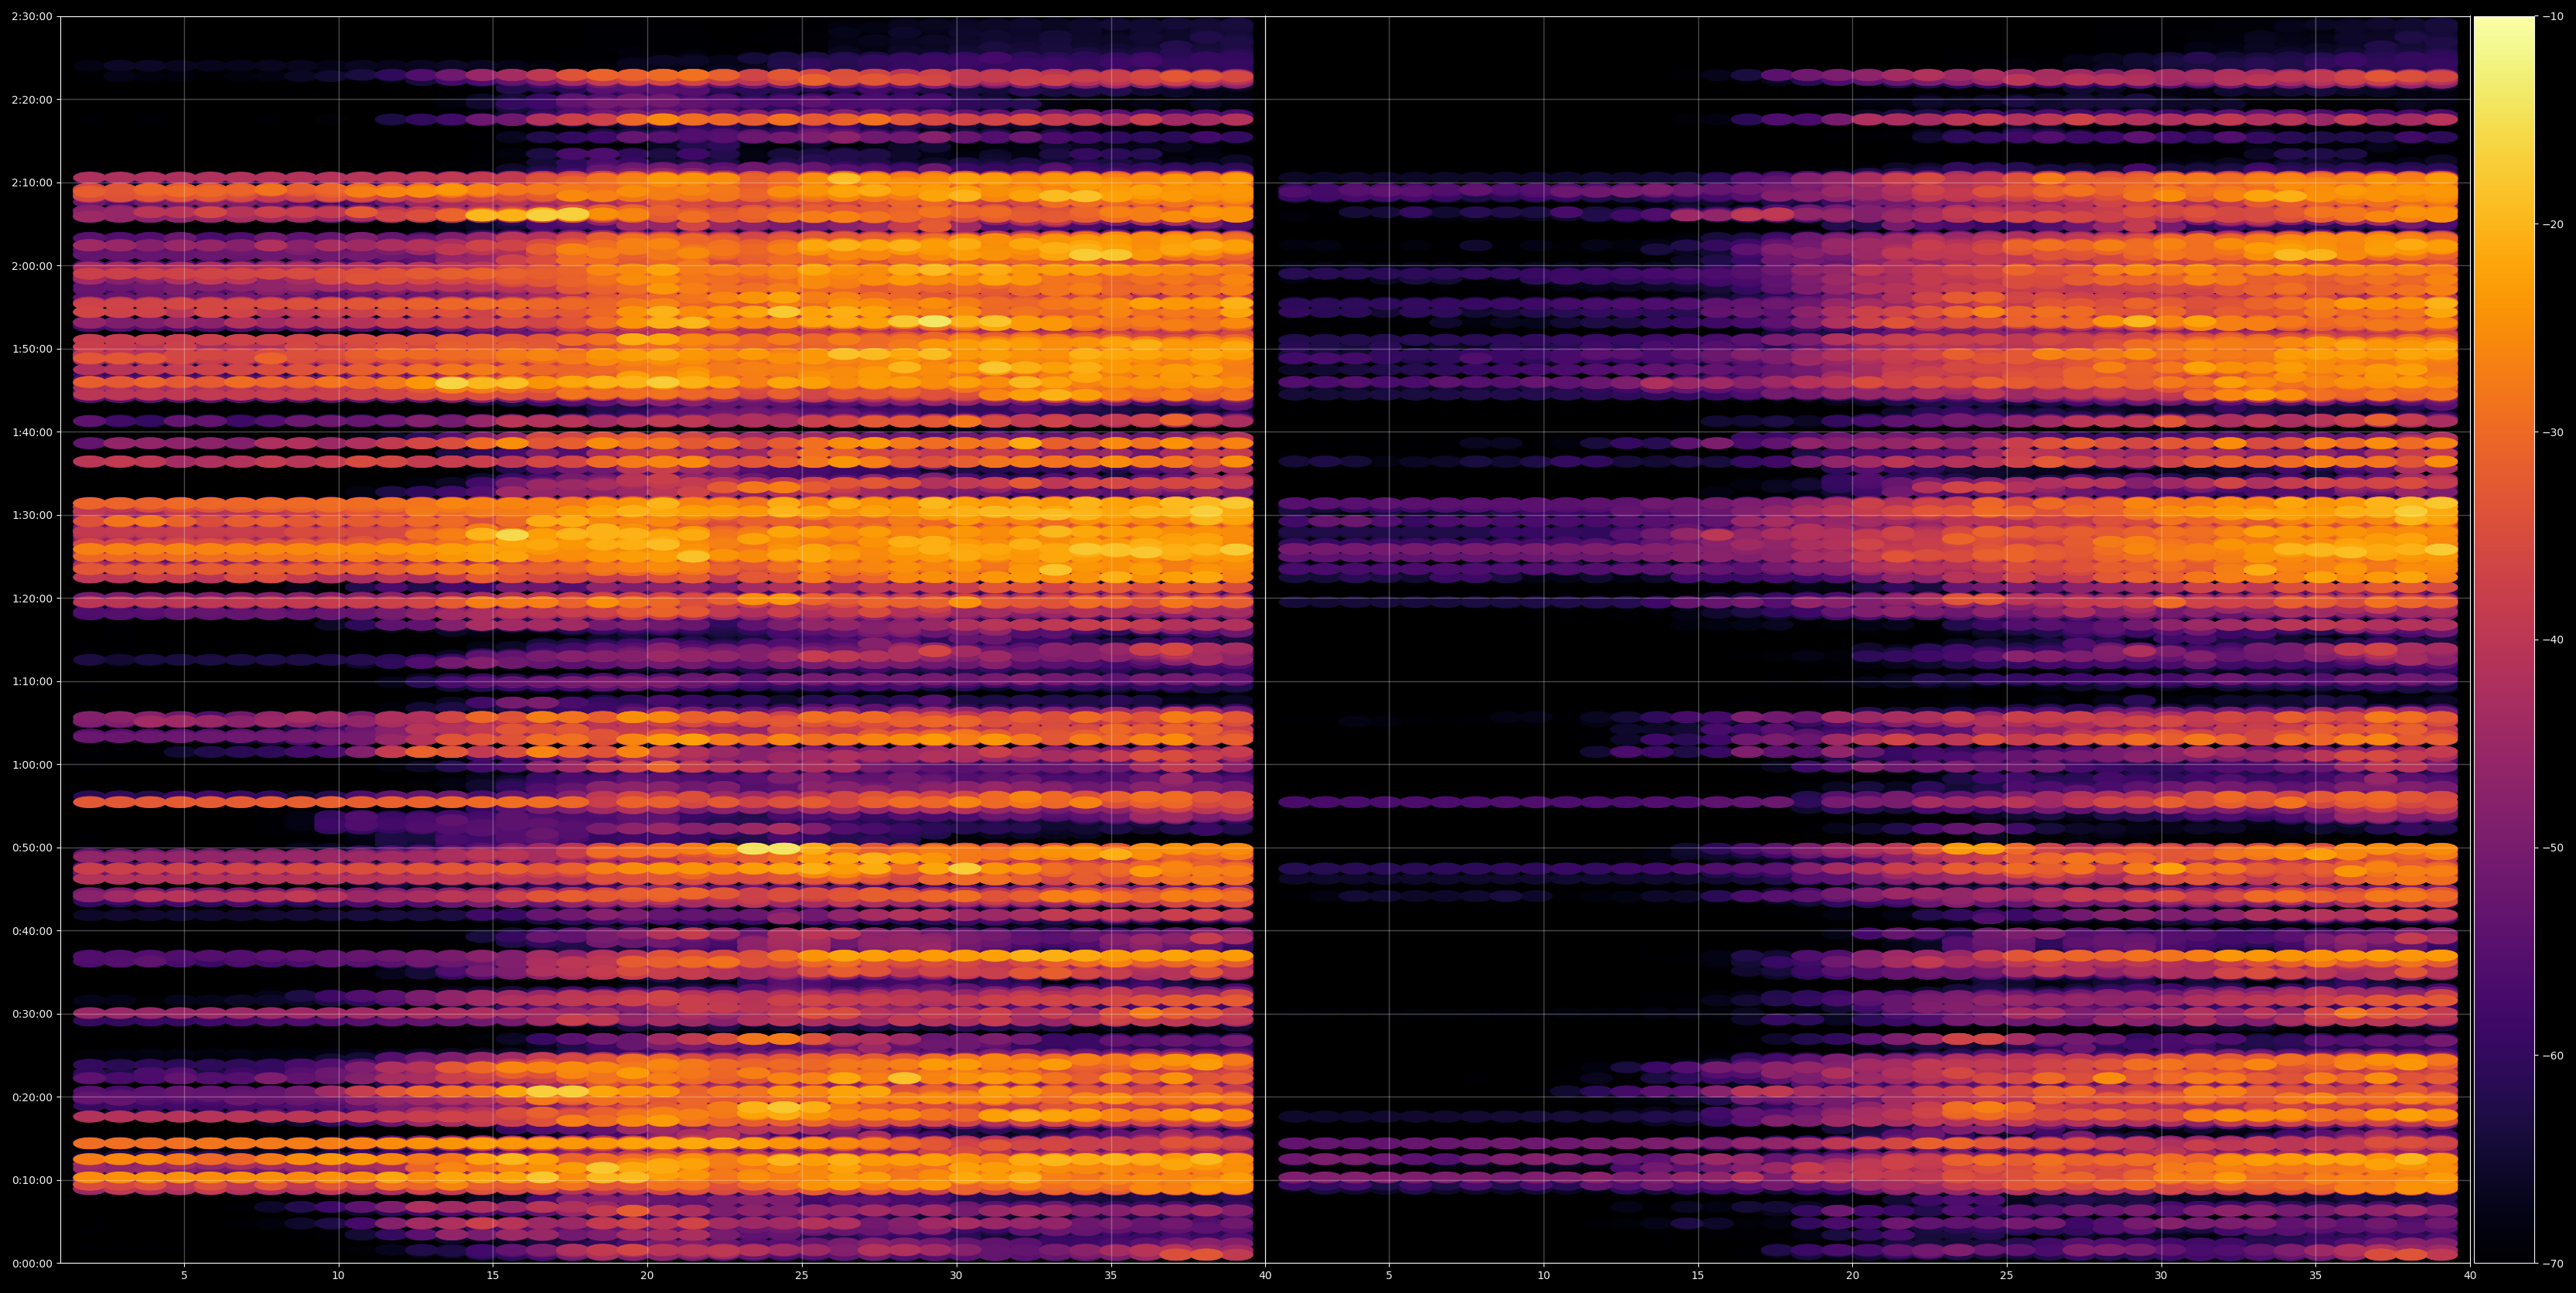Click the 2:30:00 time axis label

coord(32,17)
